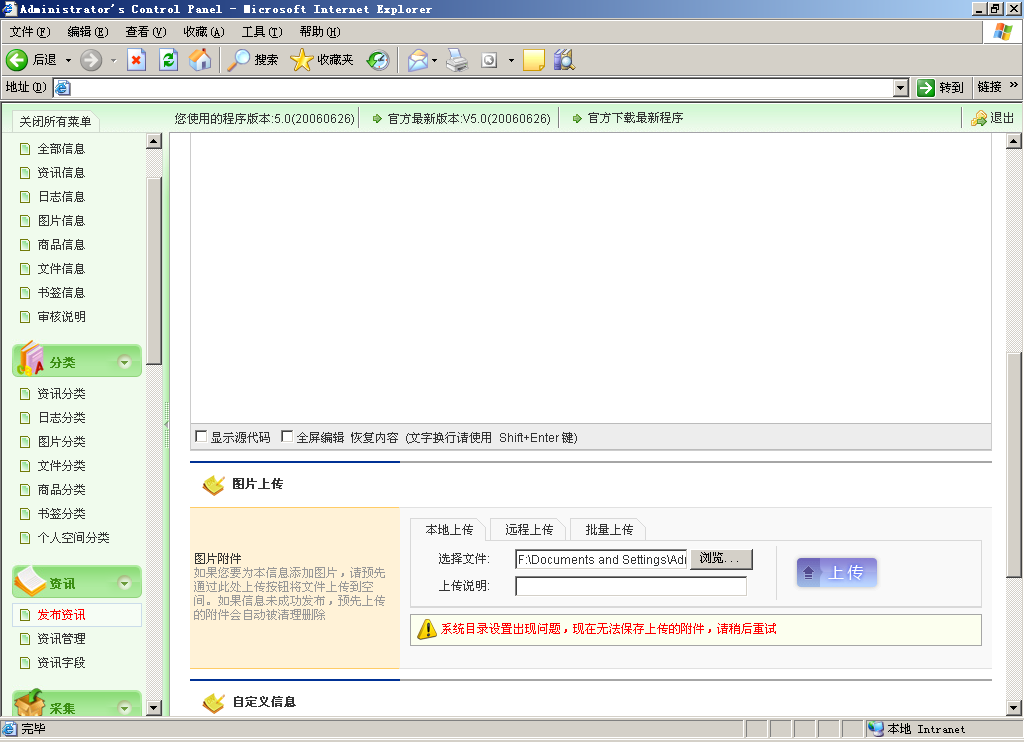Open the 编辑(E) menu
The image size is (1024, 742).
pyautogui.click(x=88, y=32)
